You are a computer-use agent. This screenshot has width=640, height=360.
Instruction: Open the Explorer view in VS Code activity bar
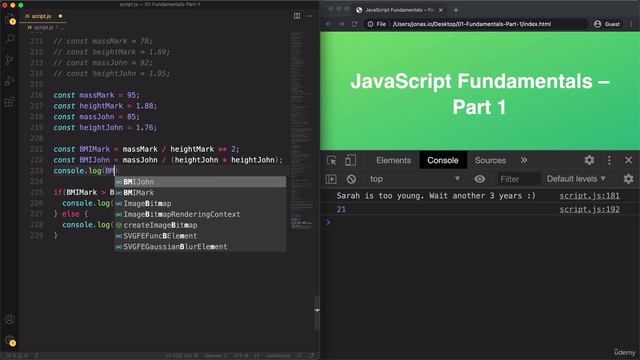tap(9, 19)
